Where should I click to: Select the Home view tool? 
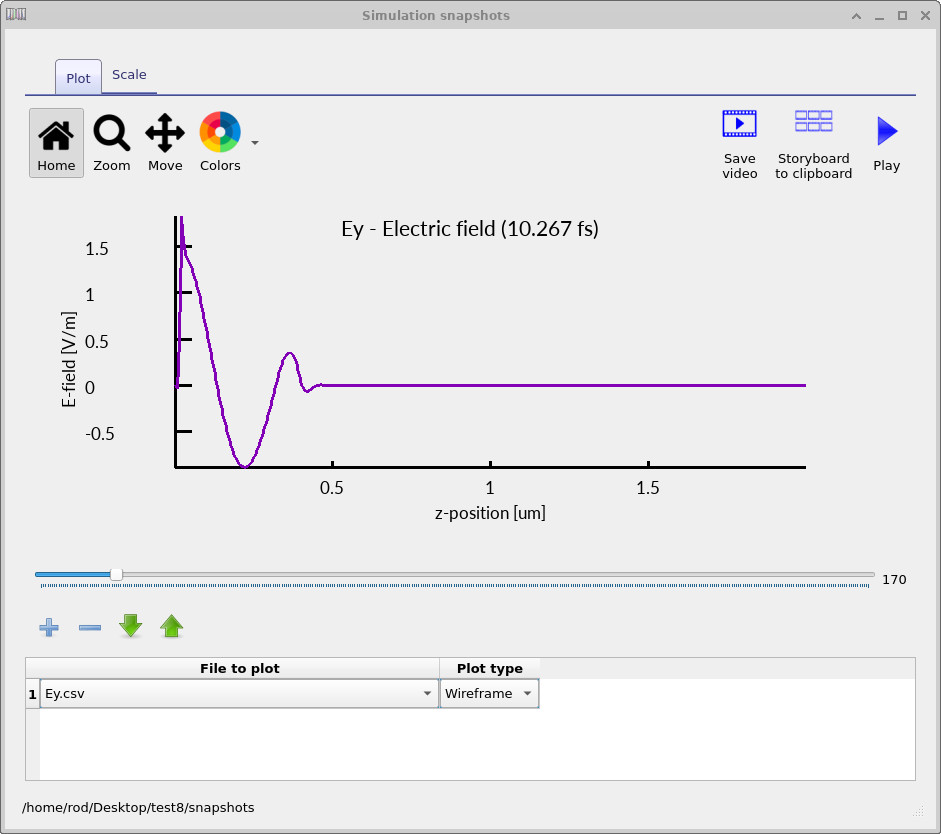56,140
